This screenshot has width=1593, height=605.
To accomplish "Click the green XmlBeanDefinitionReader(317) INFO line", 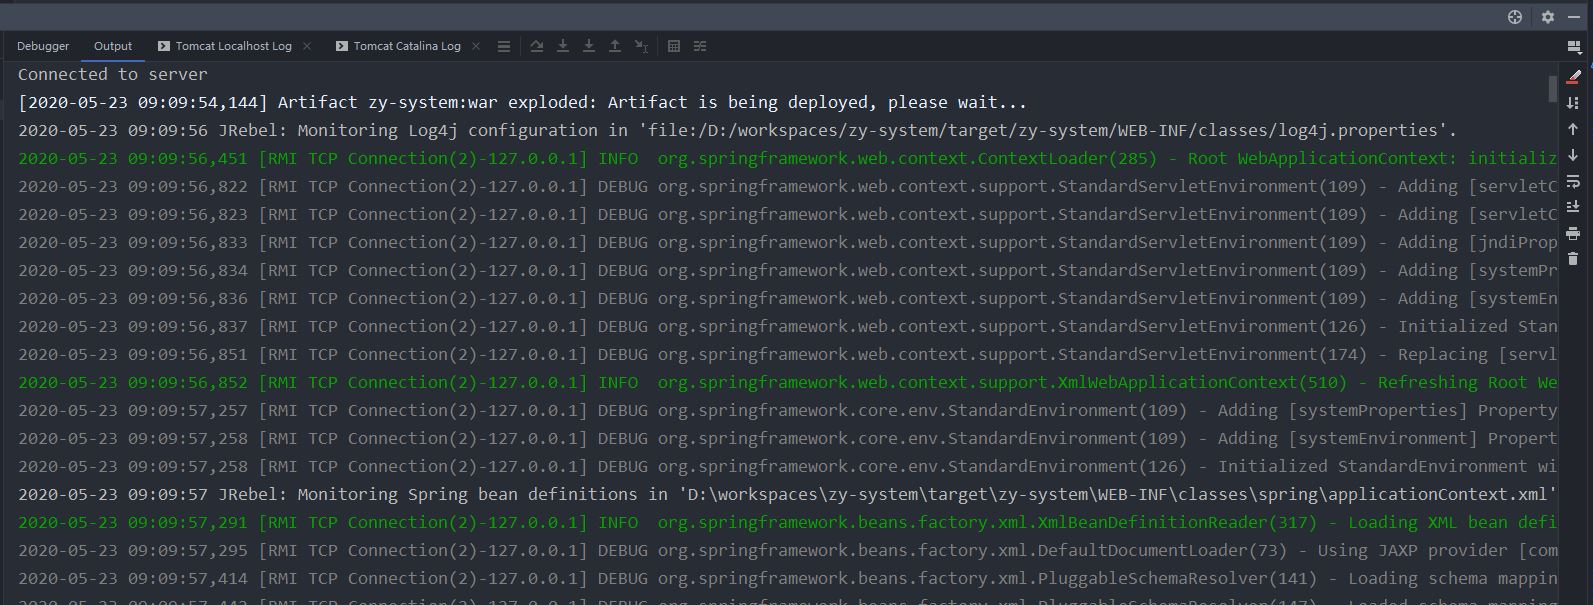I will pos(787,522).
